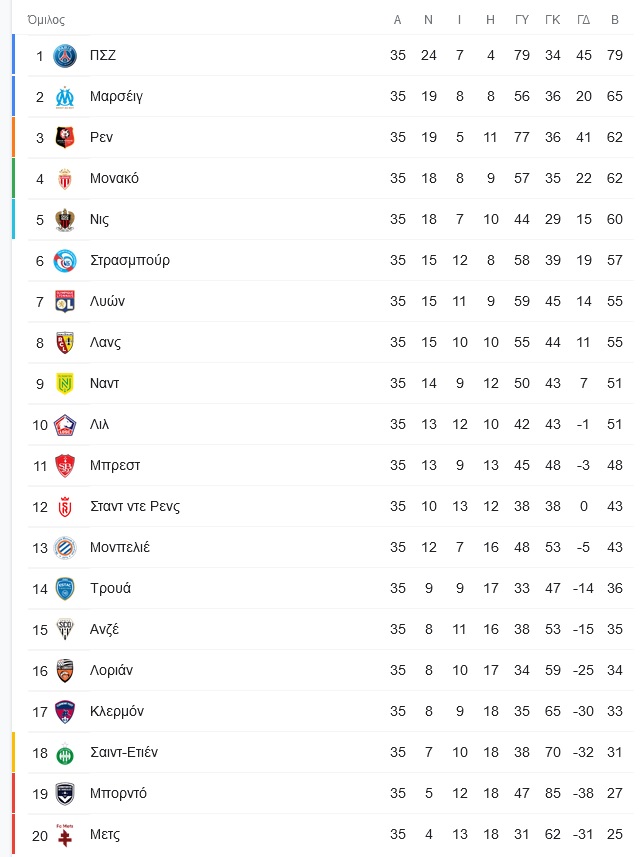Click the Μπορντό team logo
The width and height of the screenshot is (640, 857).
click(65, 794)
